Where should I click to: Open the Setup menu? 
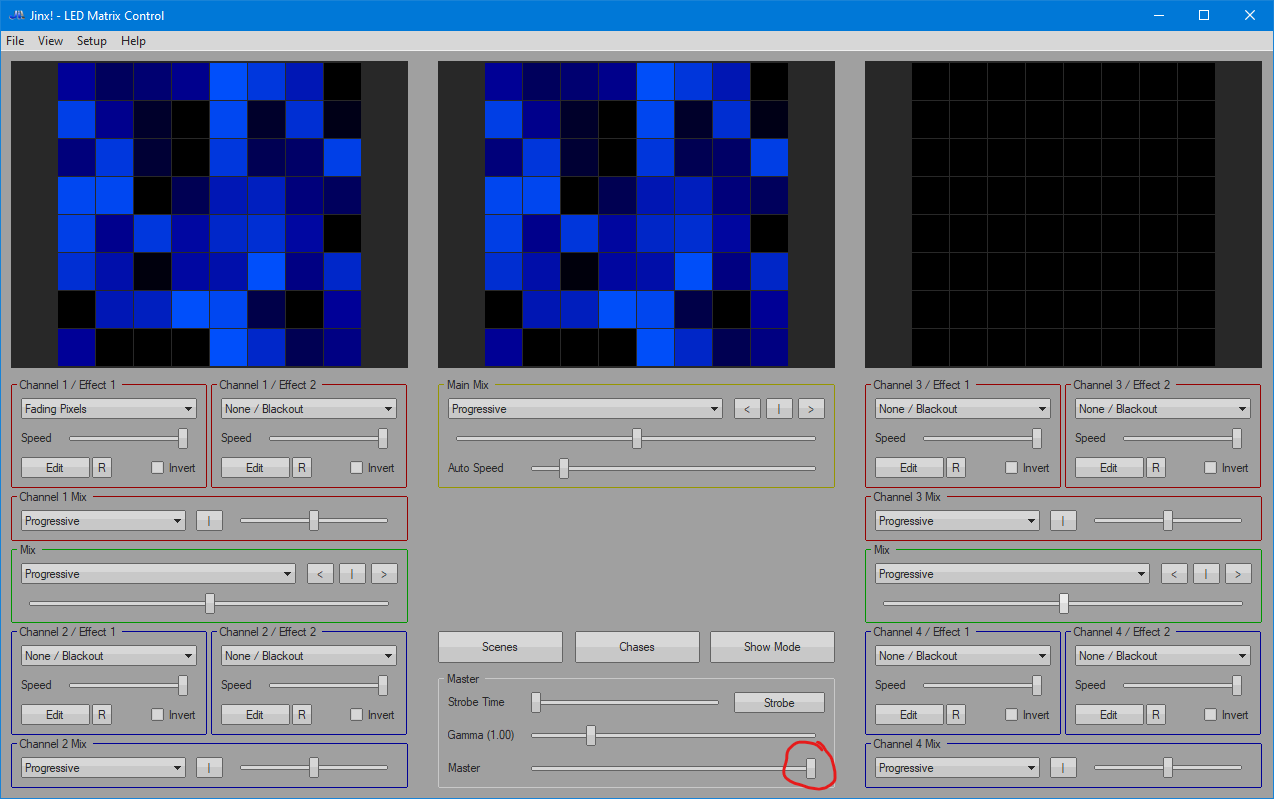(91, 41)
